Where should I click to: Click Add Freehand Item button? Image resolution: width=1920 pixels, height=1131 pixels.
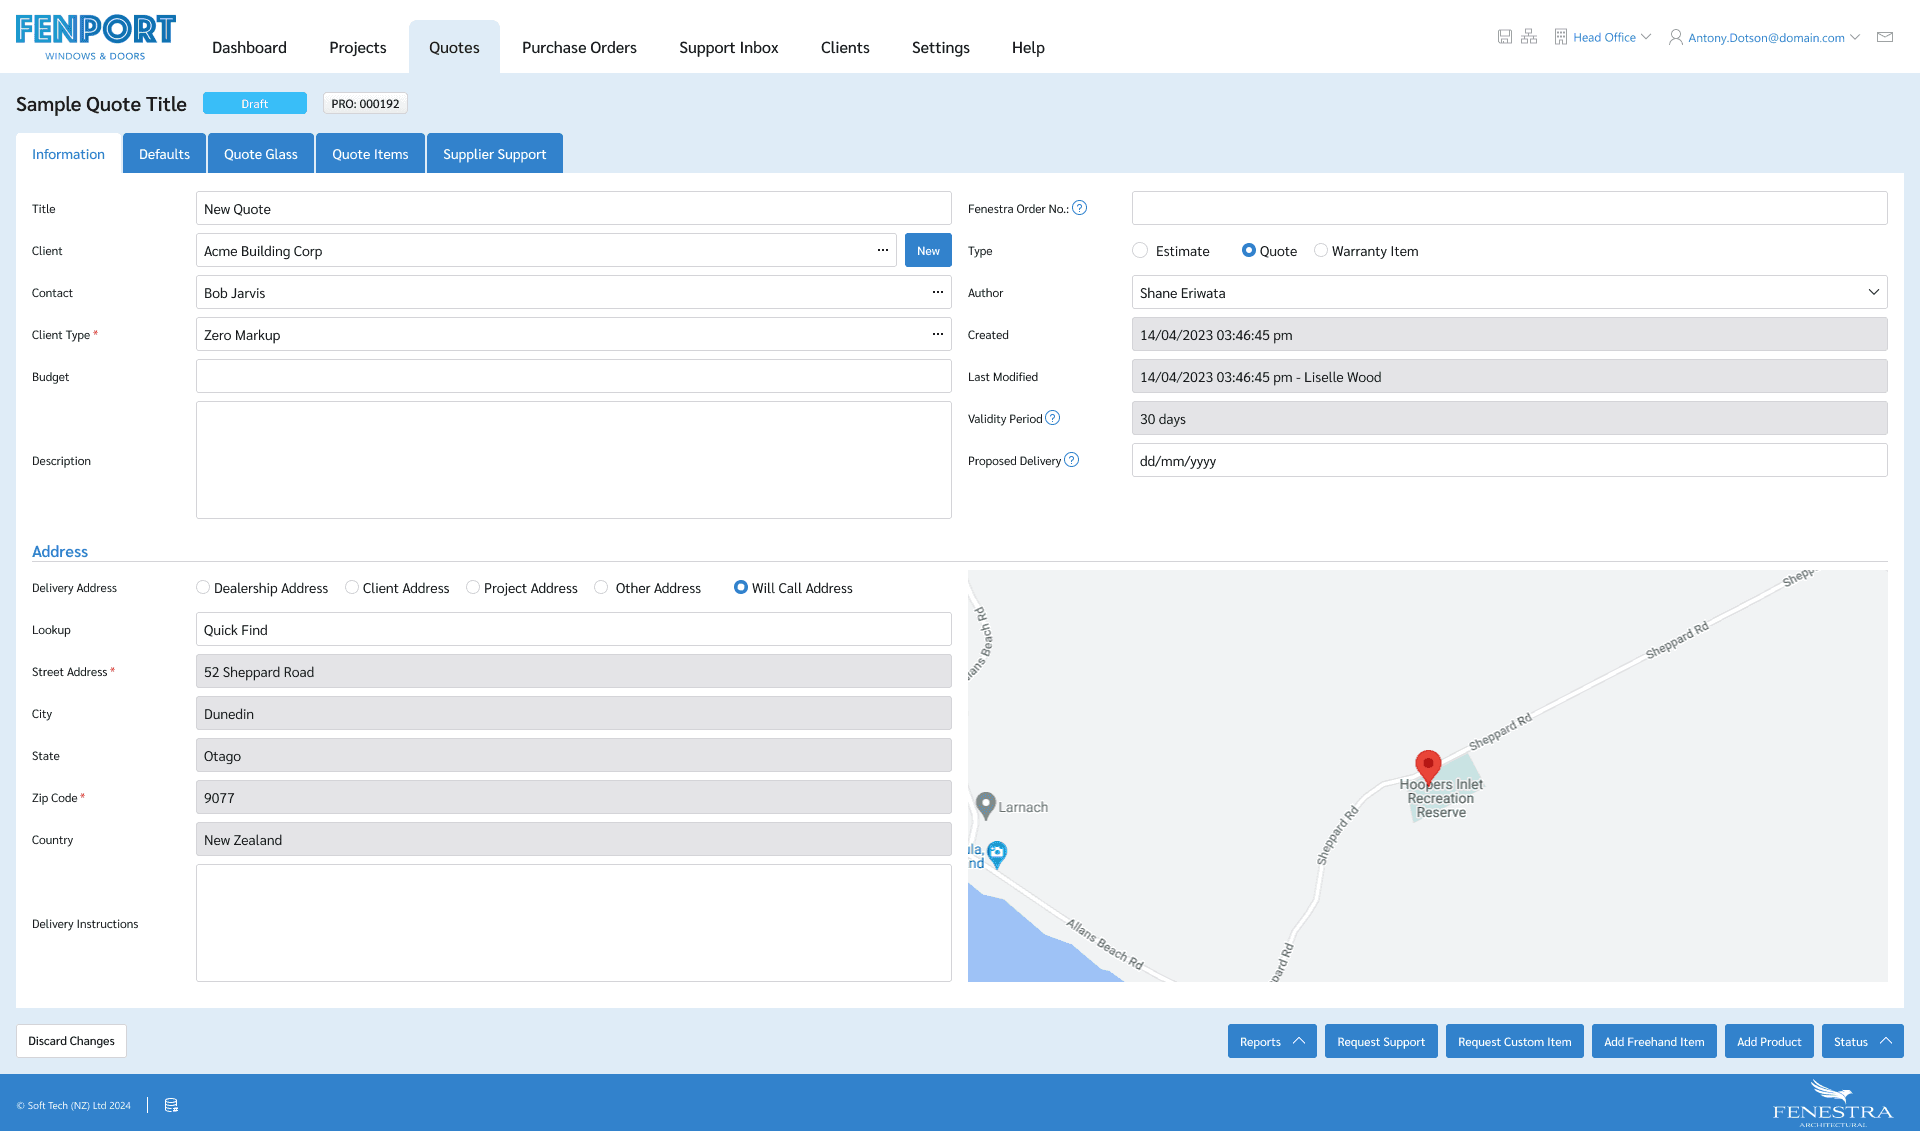[x=1654, y=1041]
